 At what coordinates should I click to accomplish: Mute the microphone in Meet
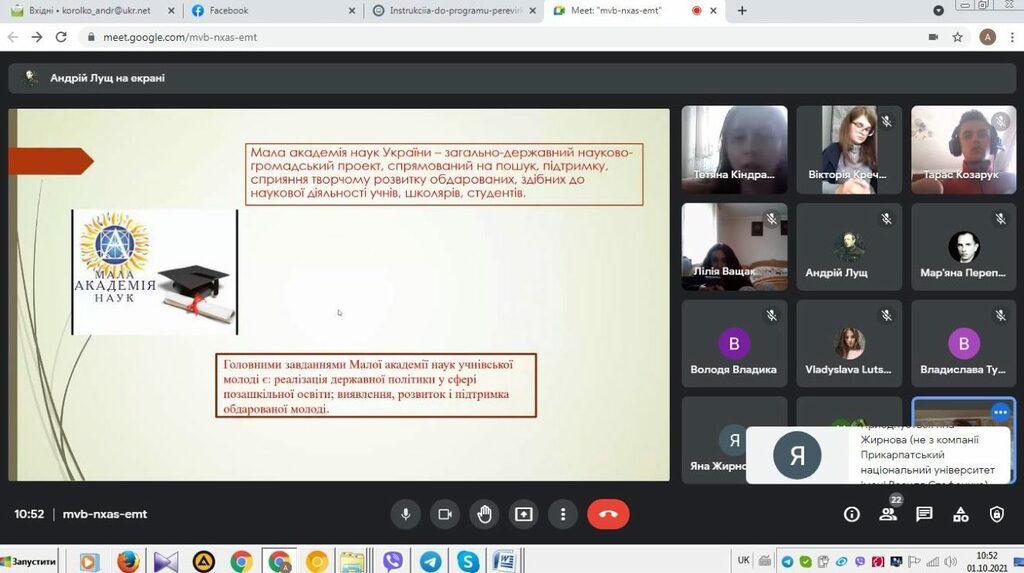point(405,514)
